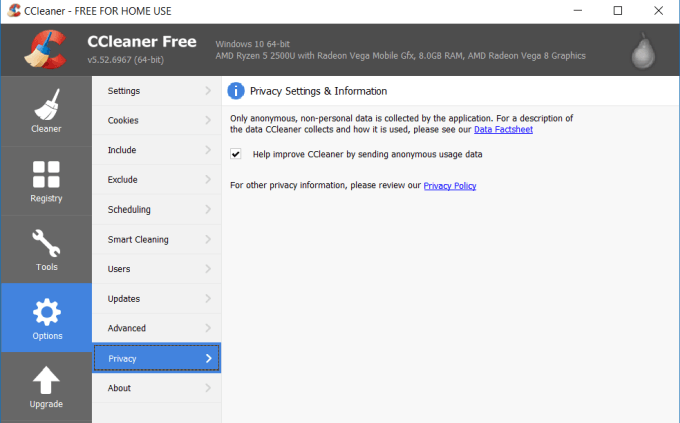
Task: Click the CCleaner title bar app icon
Action: [x=14, y=10]
